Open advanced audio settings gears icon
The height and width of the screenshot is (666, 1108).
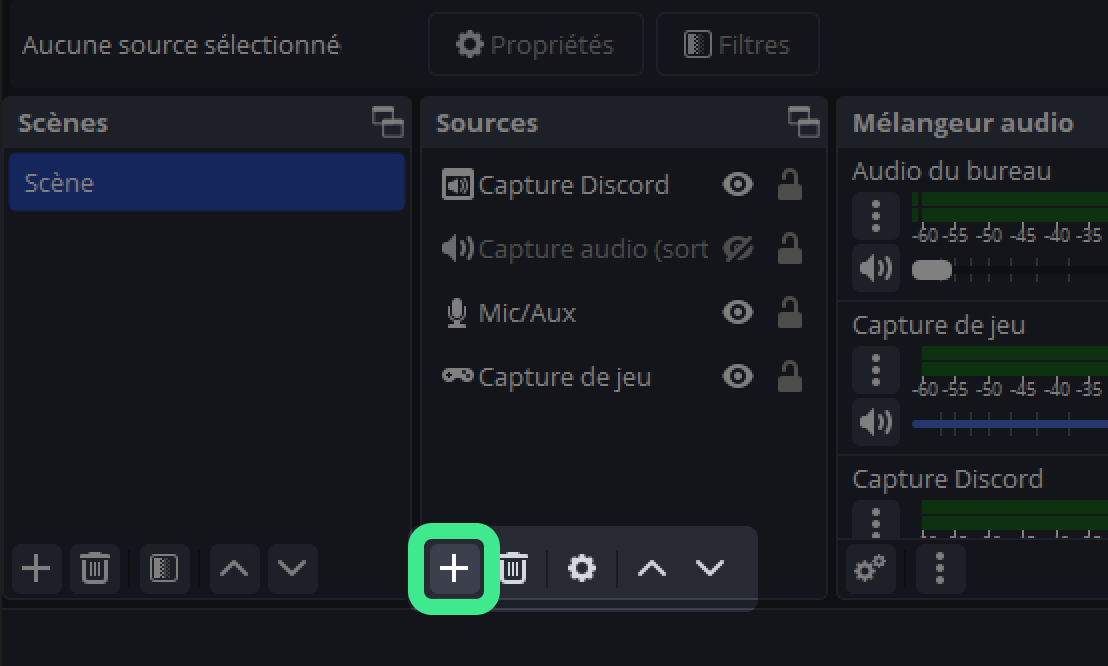click(870, 568)
